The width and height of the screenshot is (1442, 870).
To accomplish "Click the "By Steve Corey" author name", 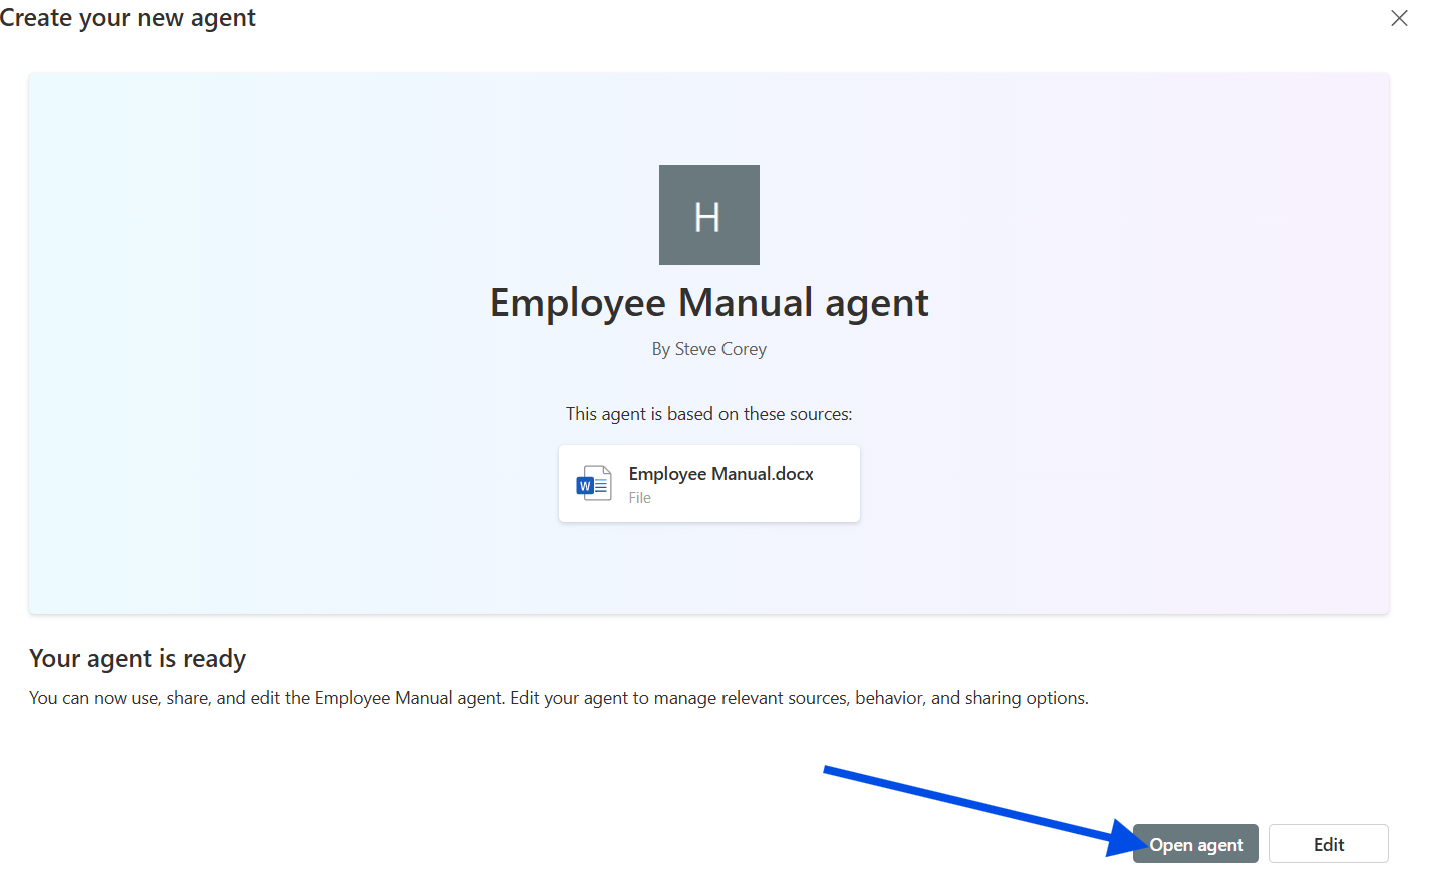I will pyautogui.click(x=709, y=348).
